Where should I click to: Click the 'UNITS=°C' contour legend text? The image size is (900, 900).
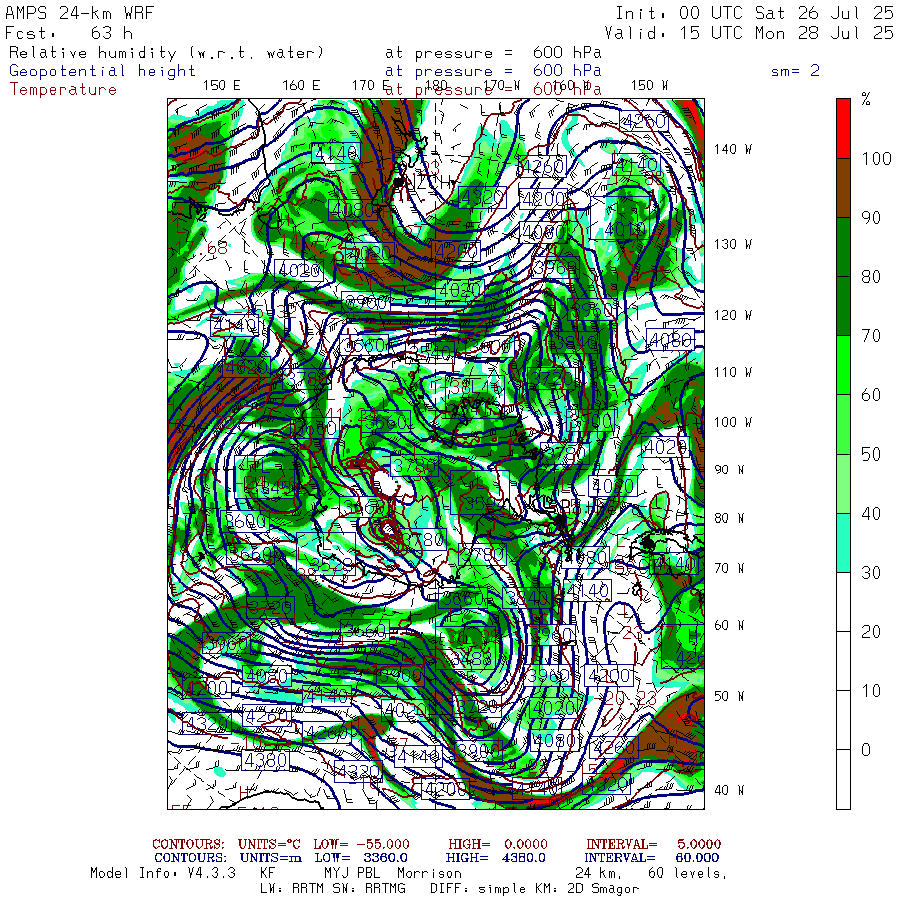point(269,845)
